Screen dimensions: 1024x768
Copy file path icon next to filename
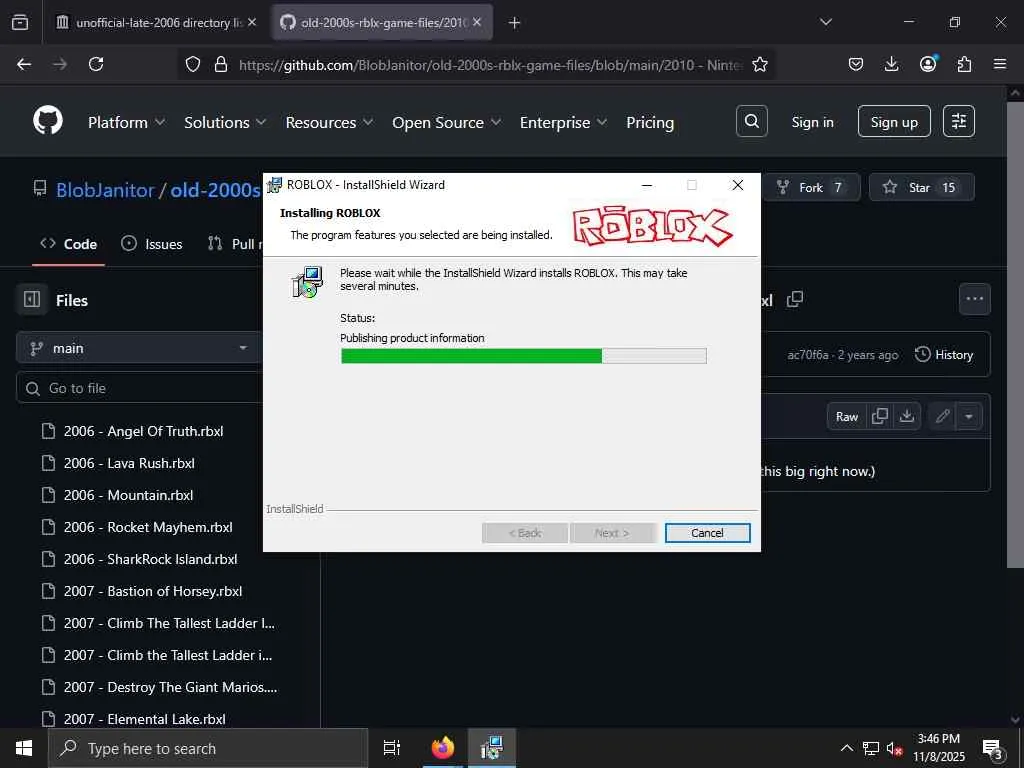[795, 300]
